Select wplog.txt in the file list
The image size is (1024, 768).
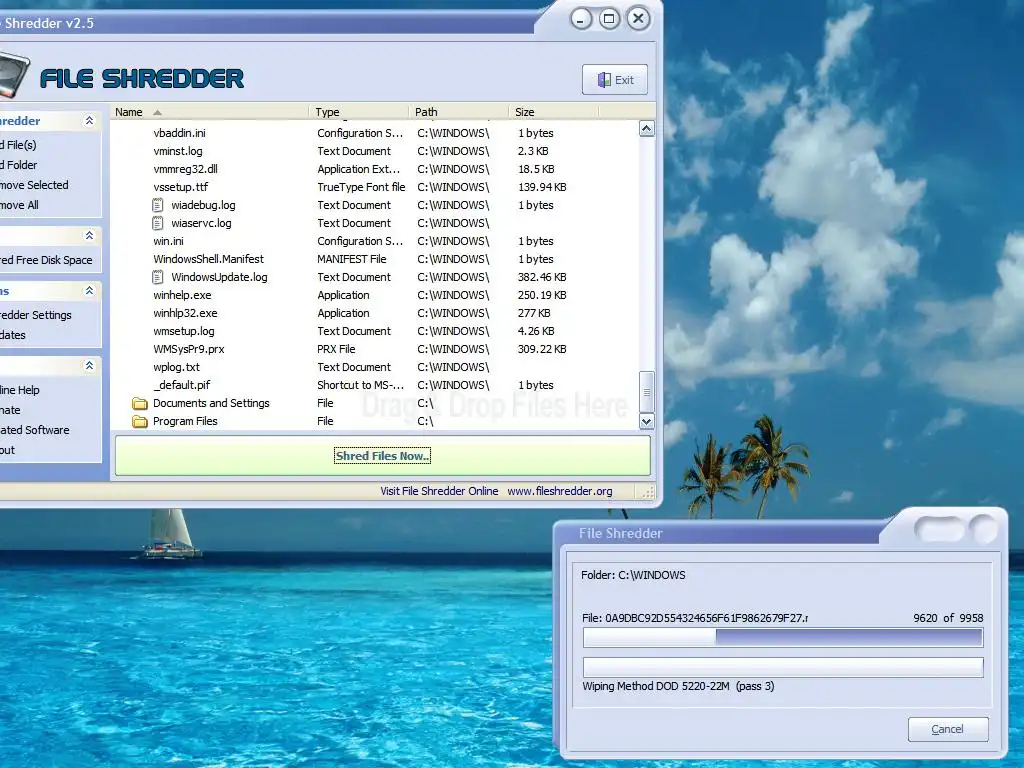(x=176, y=368)
